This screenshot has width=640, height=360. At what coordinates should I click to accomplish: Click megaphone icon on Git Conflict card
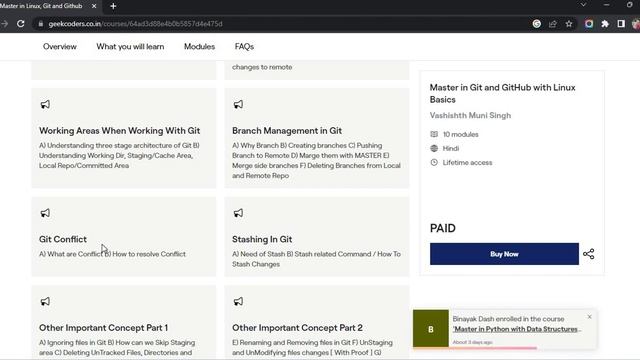[45, 213]
